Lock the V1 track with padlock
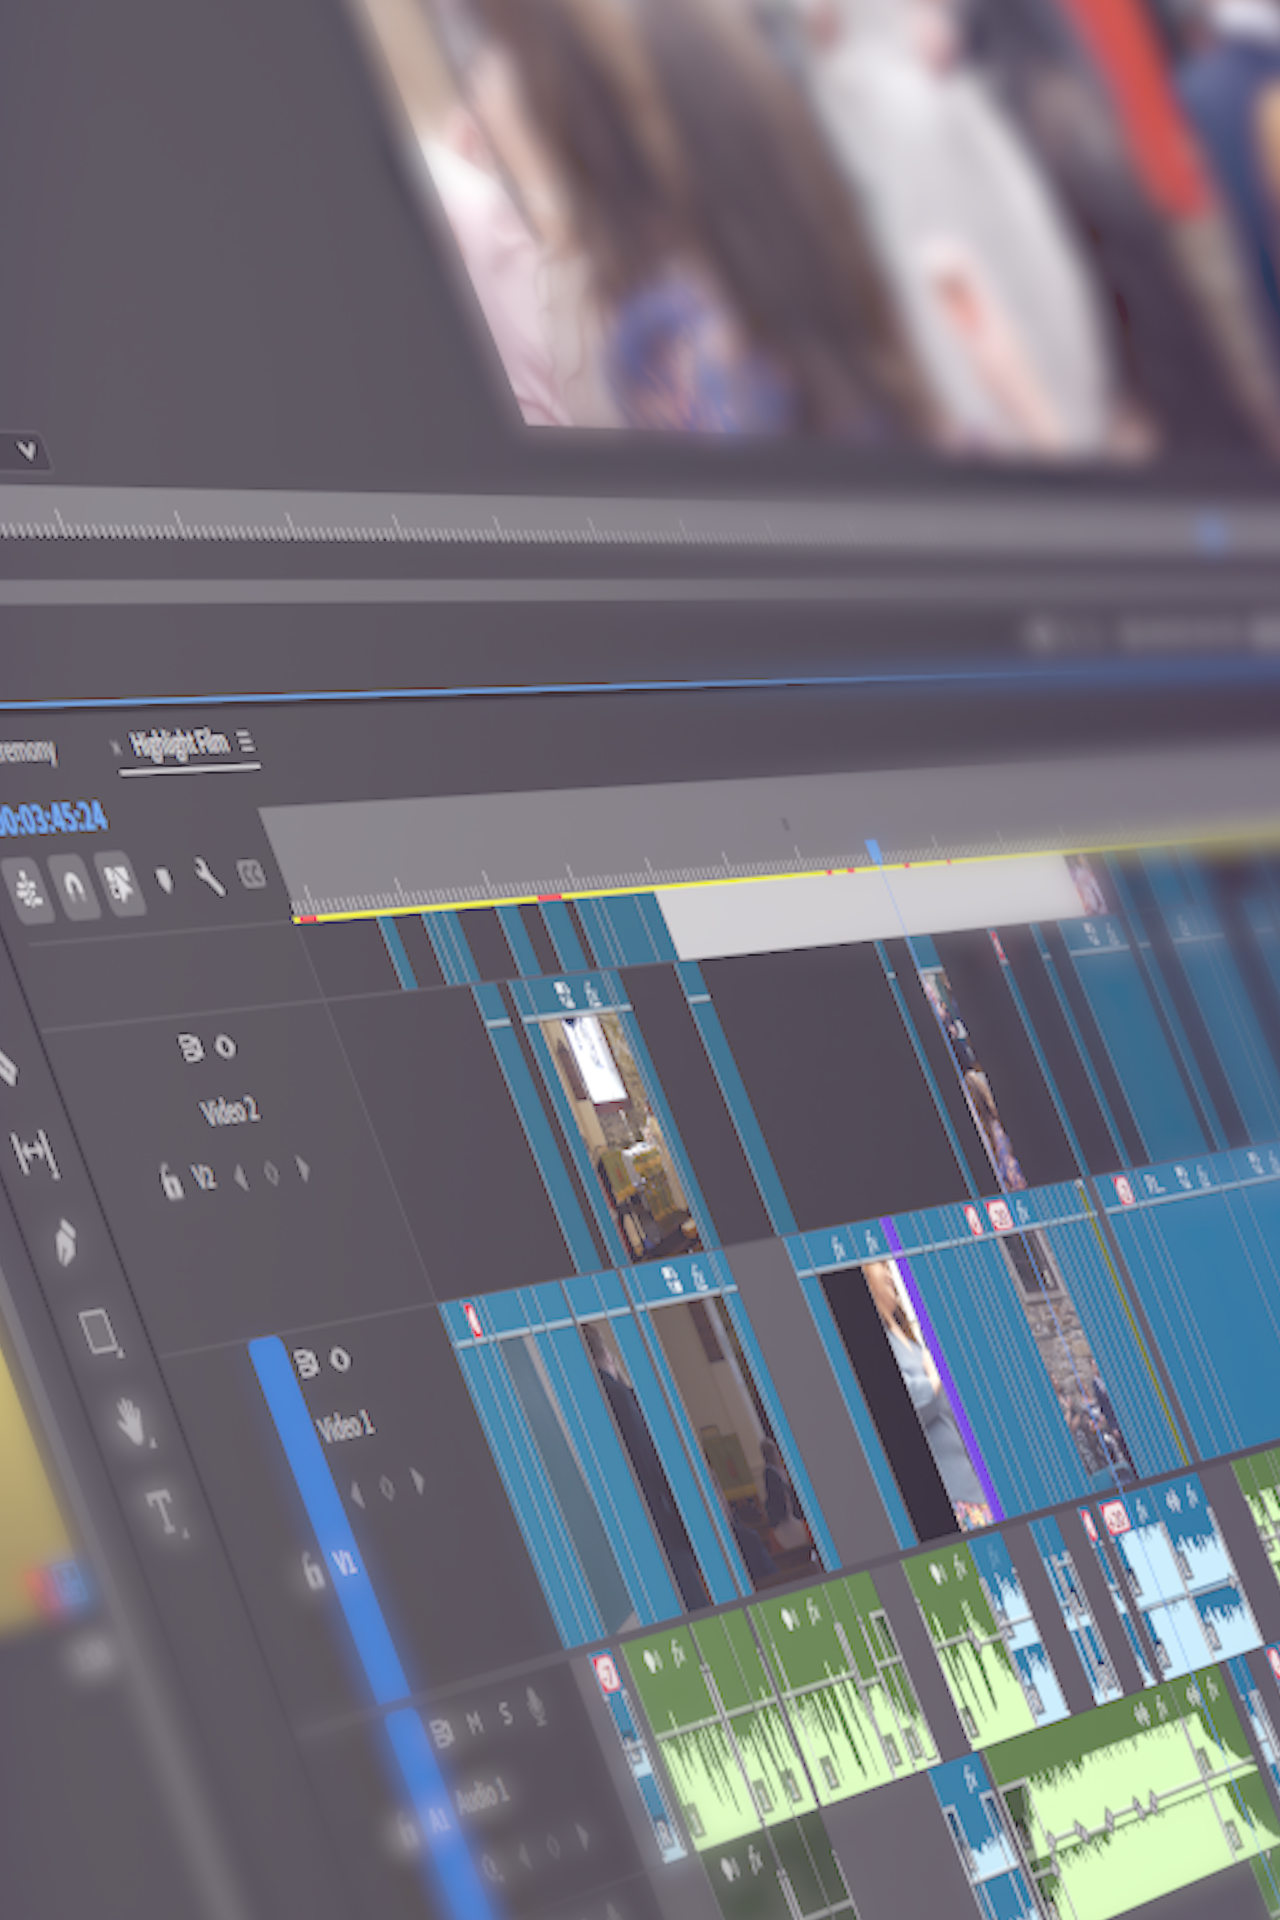 pos(313,1571)
